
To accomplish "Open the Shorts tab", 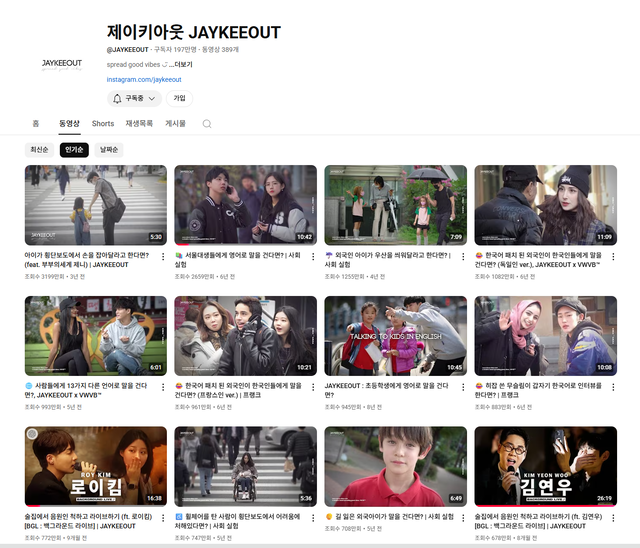I will click(x=103, y=123).
